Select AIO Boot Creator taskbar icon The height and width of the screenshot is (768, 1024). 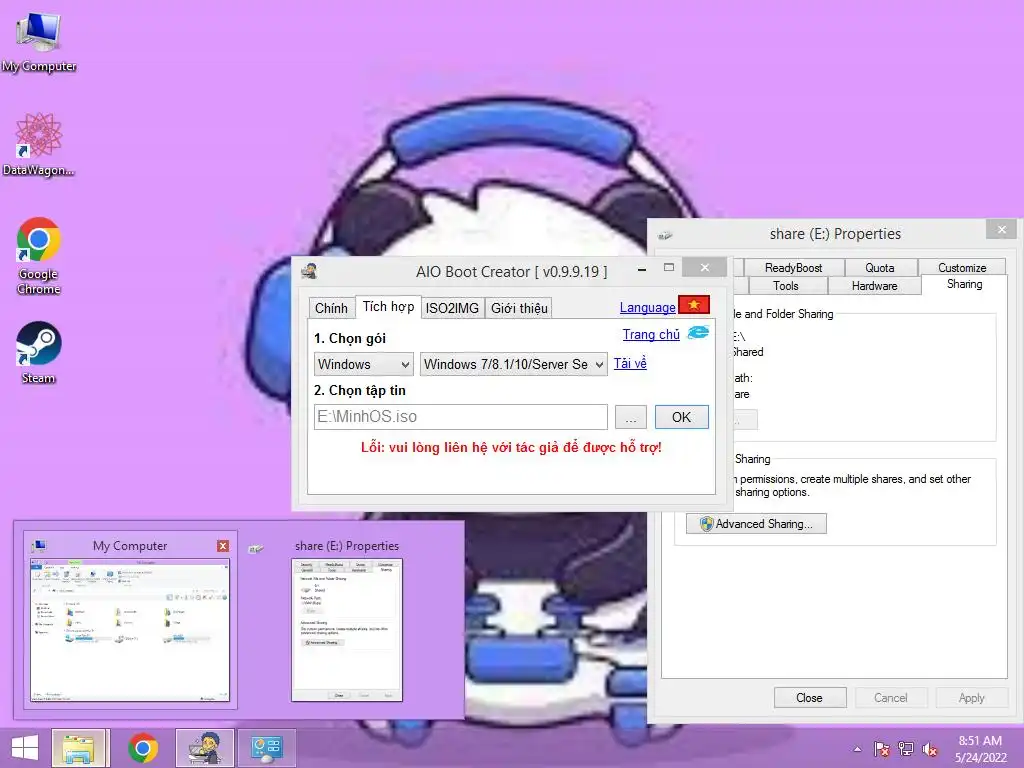pyautogui.click(x=204, y=747)
